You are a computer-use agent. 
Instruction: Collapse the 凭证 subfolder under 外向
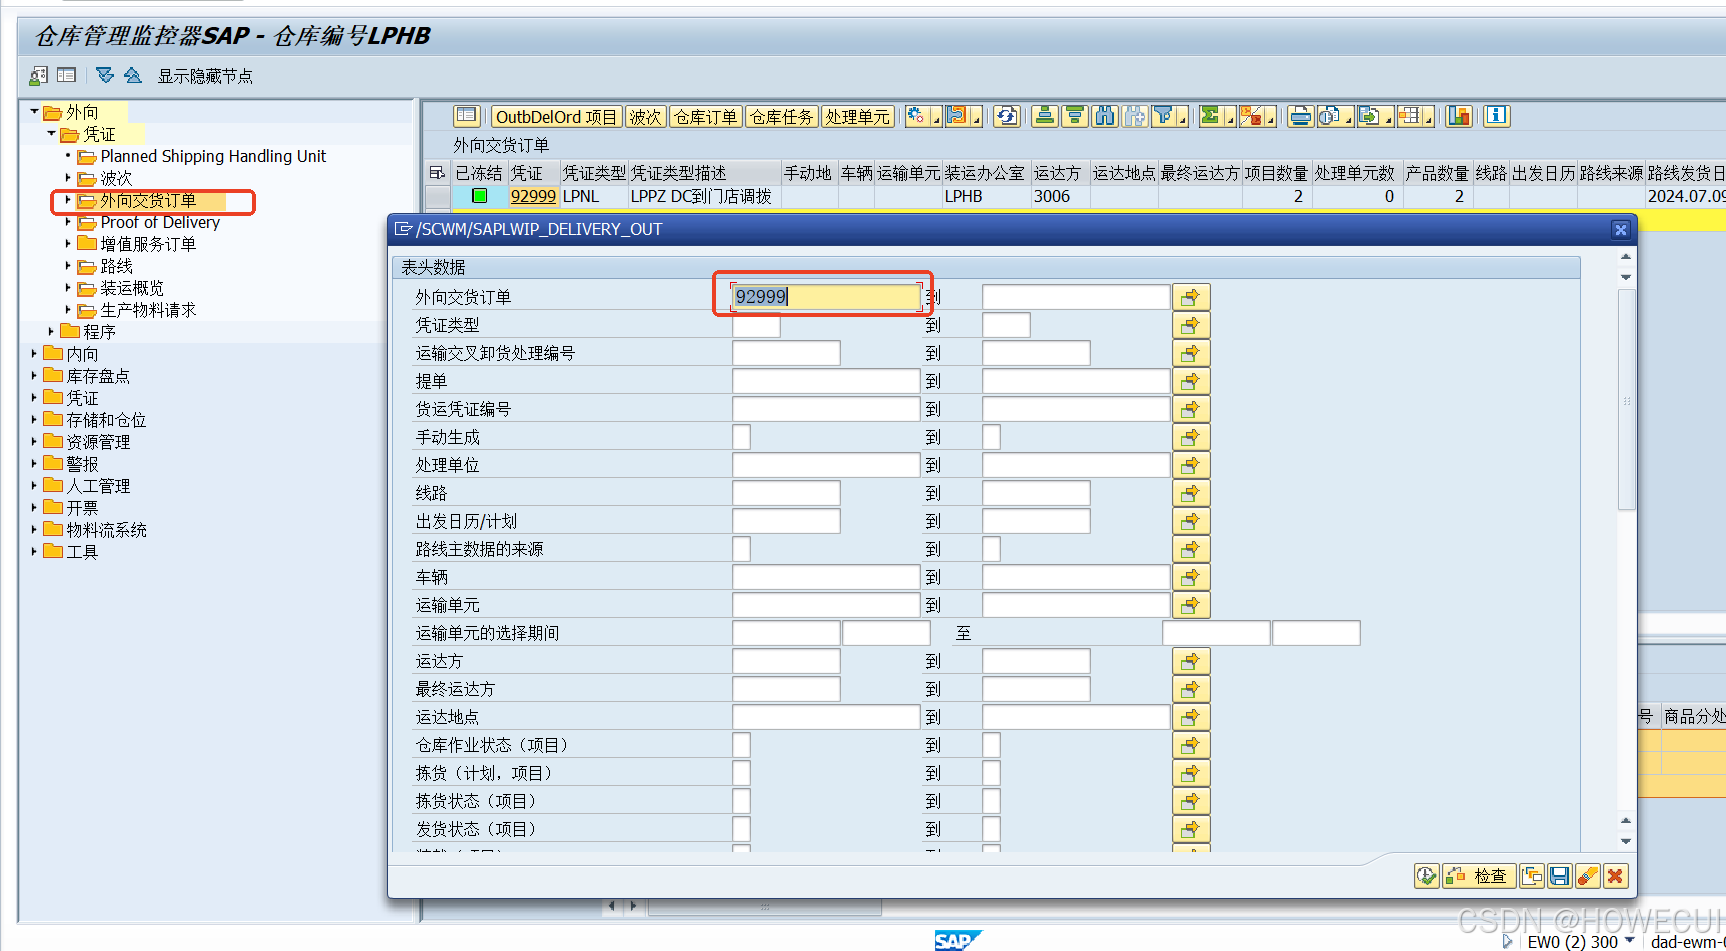[x=51, y=133]
